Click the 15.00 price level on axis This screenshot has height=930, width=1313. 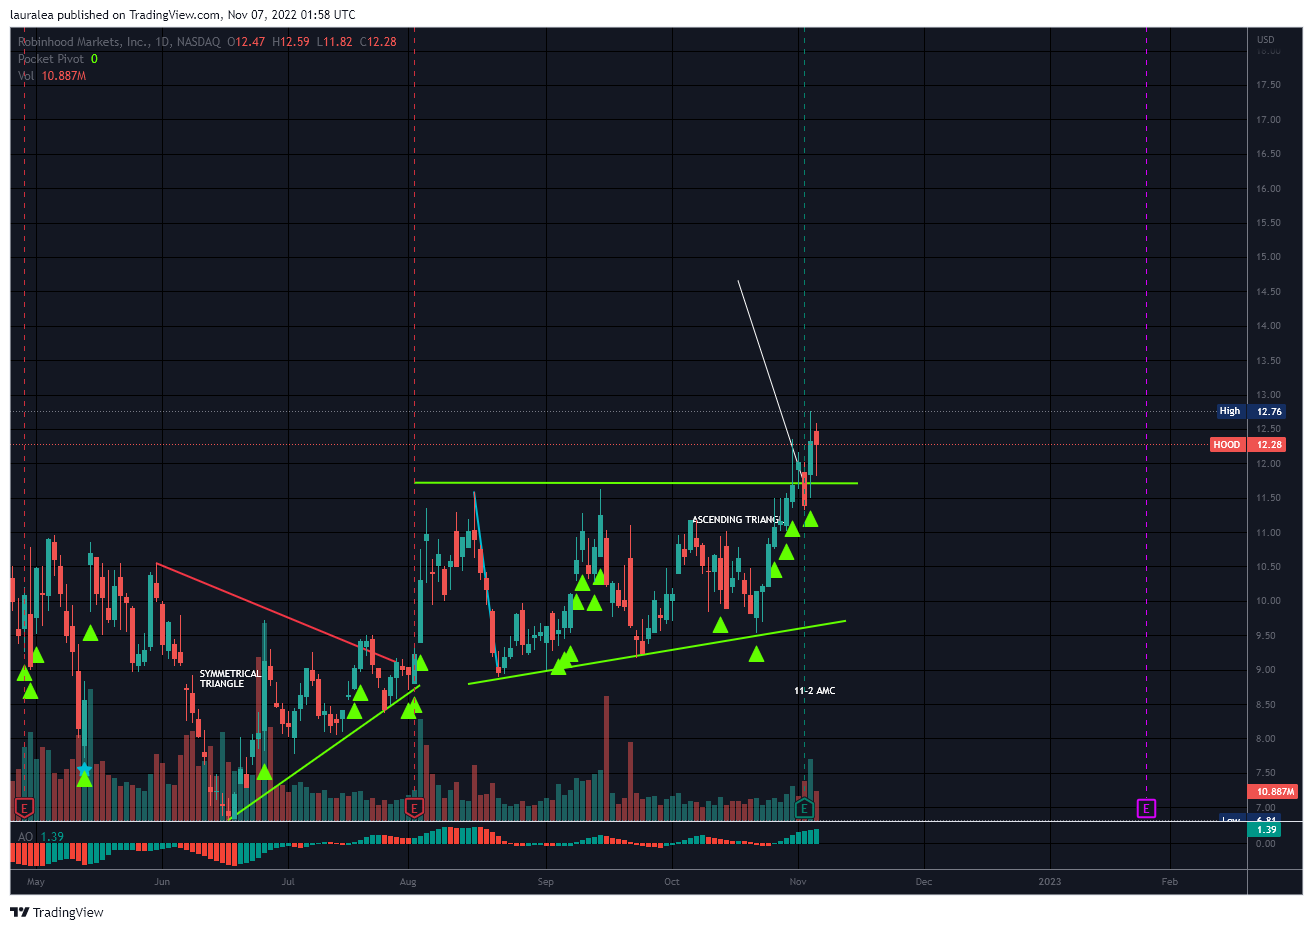point(1268,257)
